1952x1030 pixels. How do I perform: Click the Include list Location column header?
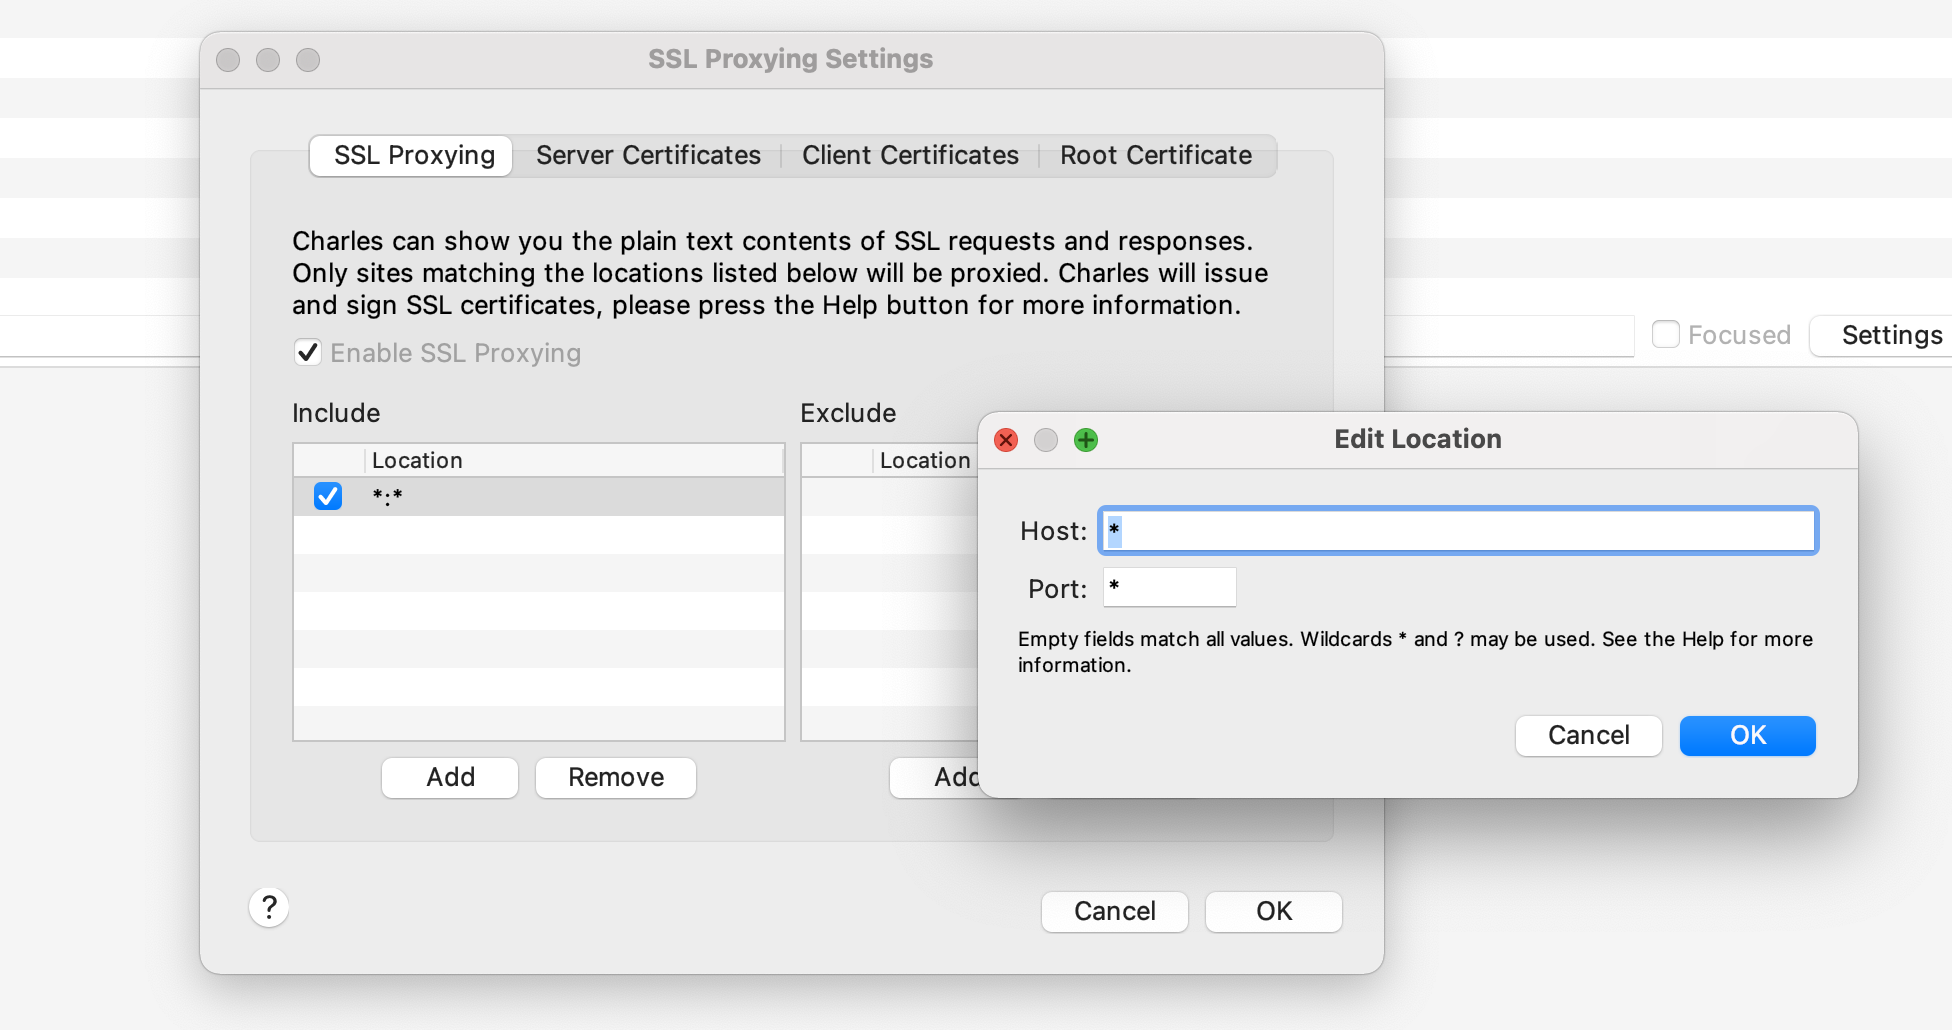point(574,461)
